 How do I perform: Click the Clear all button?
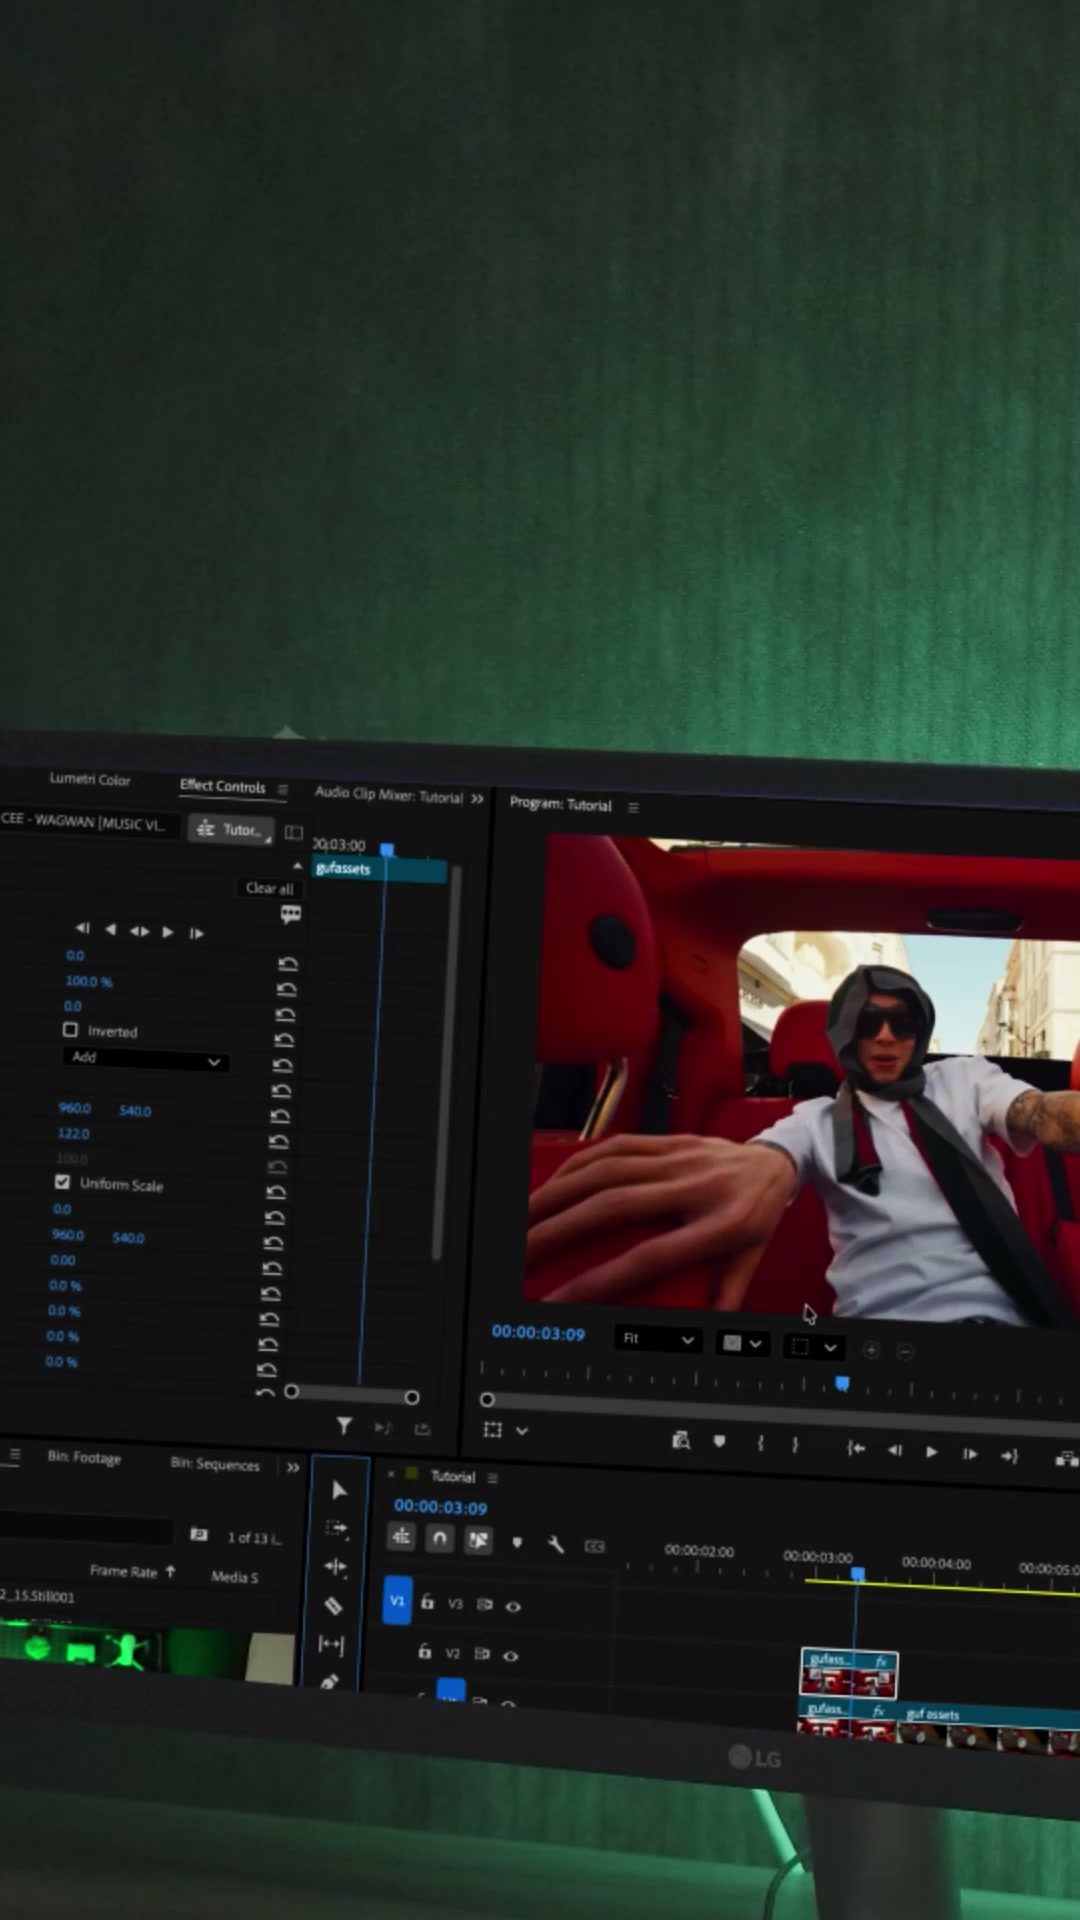point(269,888)
